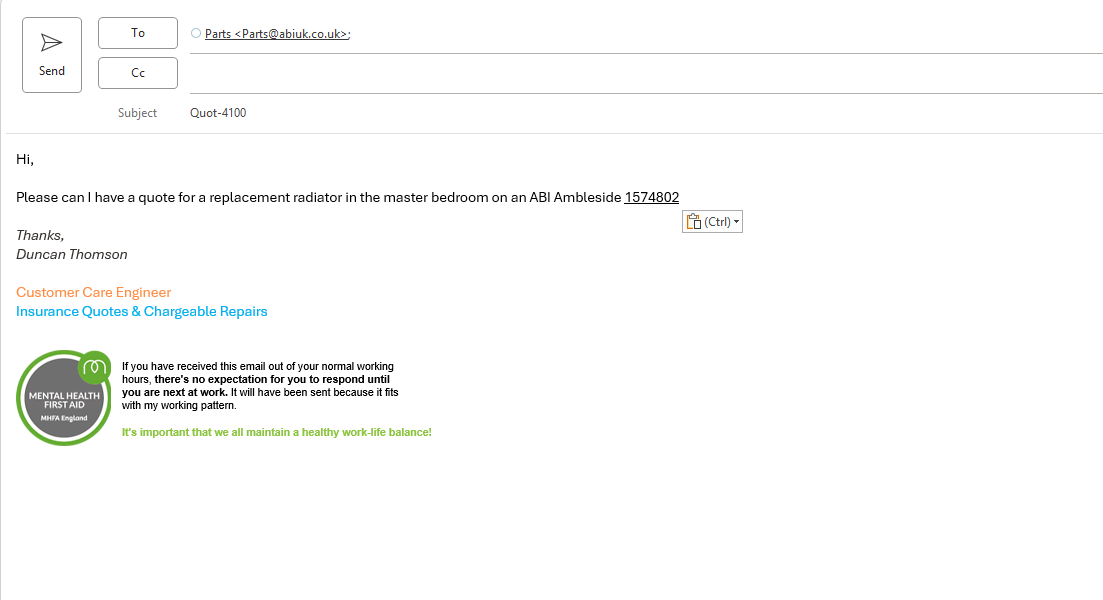Screen dimensions: 1103x600
Task: Open the Cc address book button
Action: click(x=138, y=73)
